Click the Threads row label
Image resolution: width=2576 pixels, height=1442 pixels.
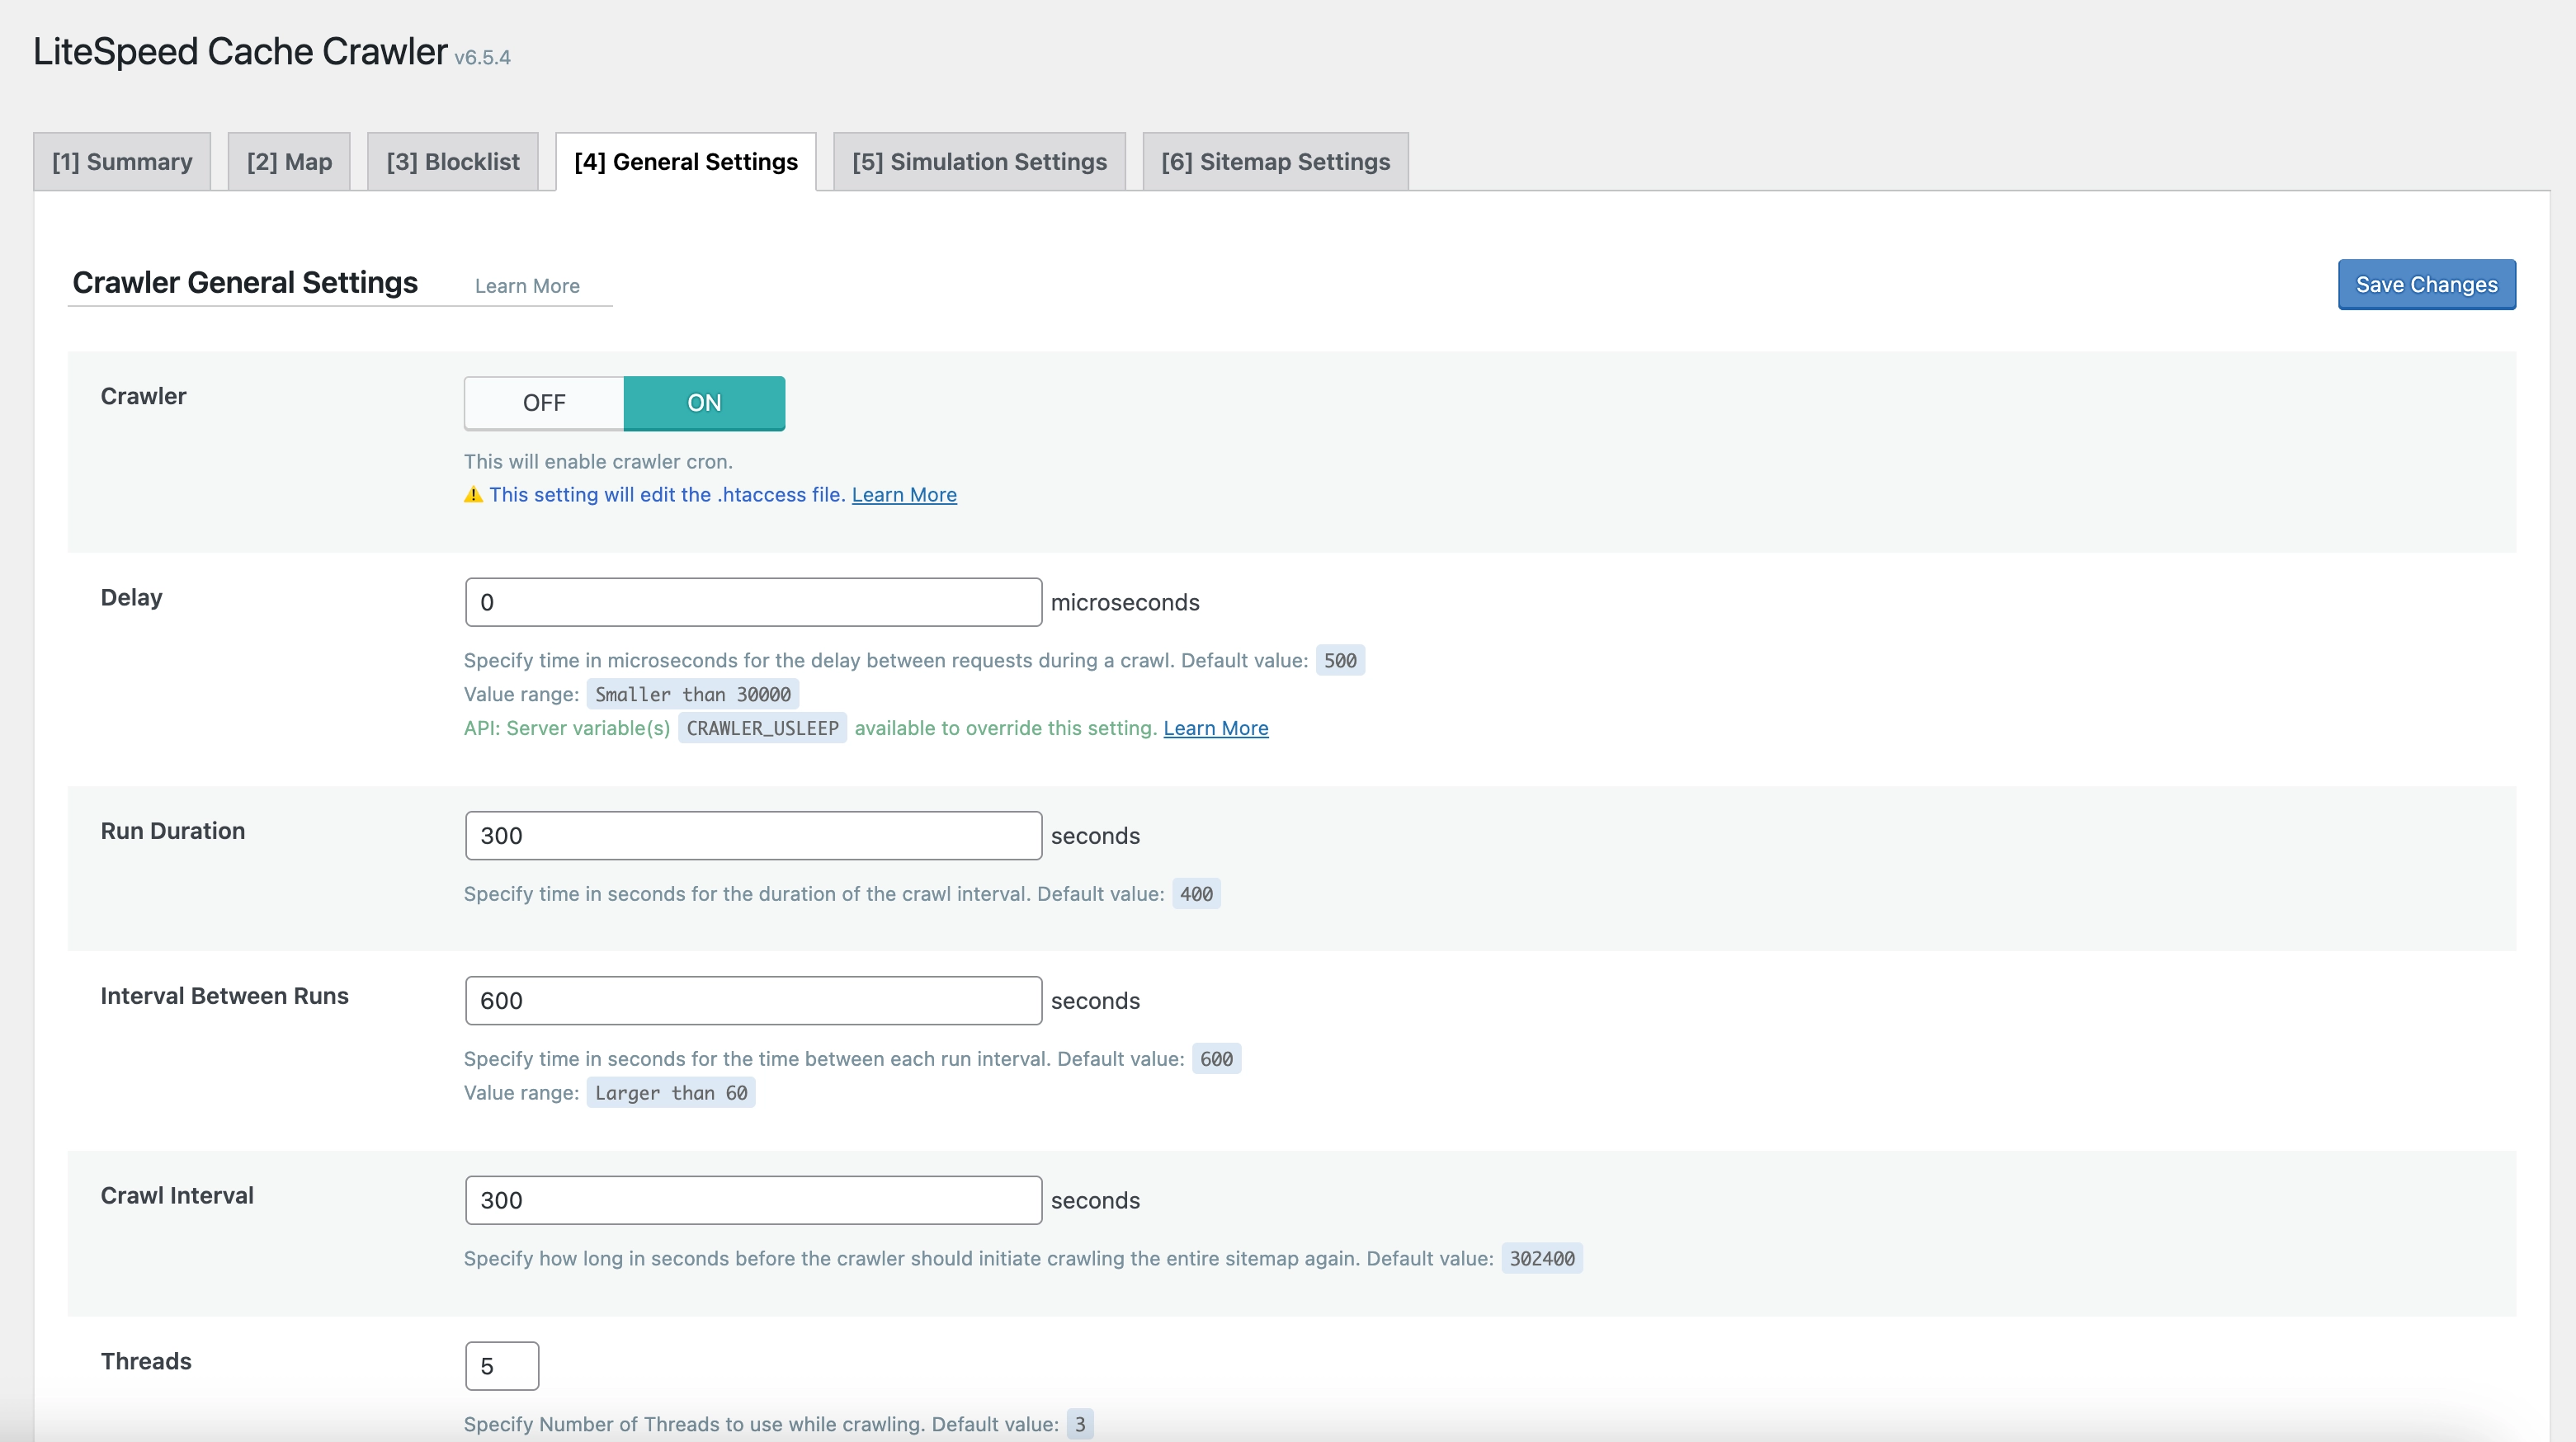[146, 1362]
